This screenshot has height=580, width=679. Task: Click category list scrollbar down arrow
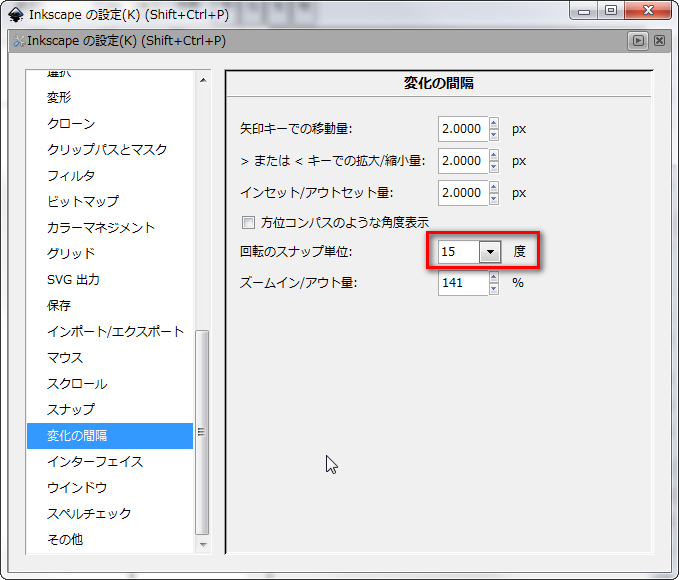click(x=203, y=544)
